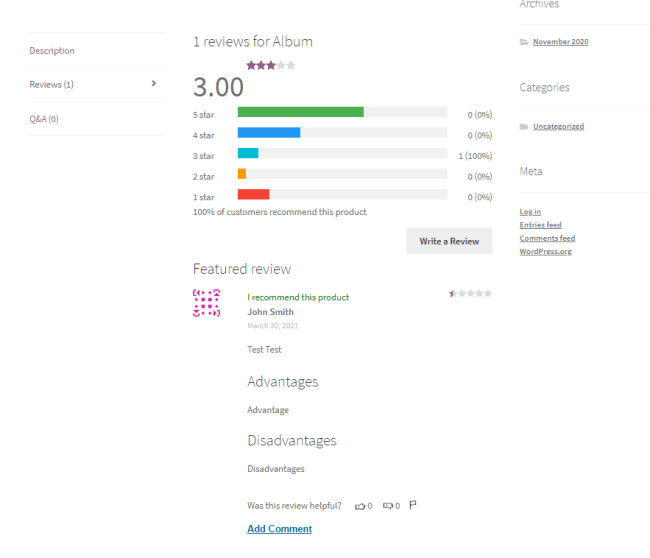Click the overall purple star rating
This screenshot has width=650, height=558.
point(271,66)
